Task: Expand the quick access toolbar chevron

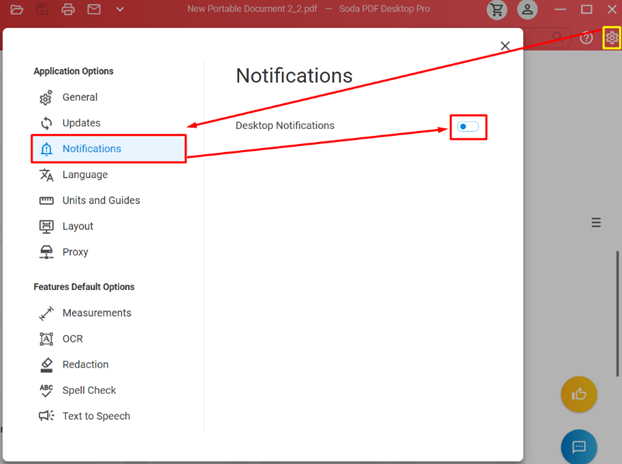Action: pos(120,10)
